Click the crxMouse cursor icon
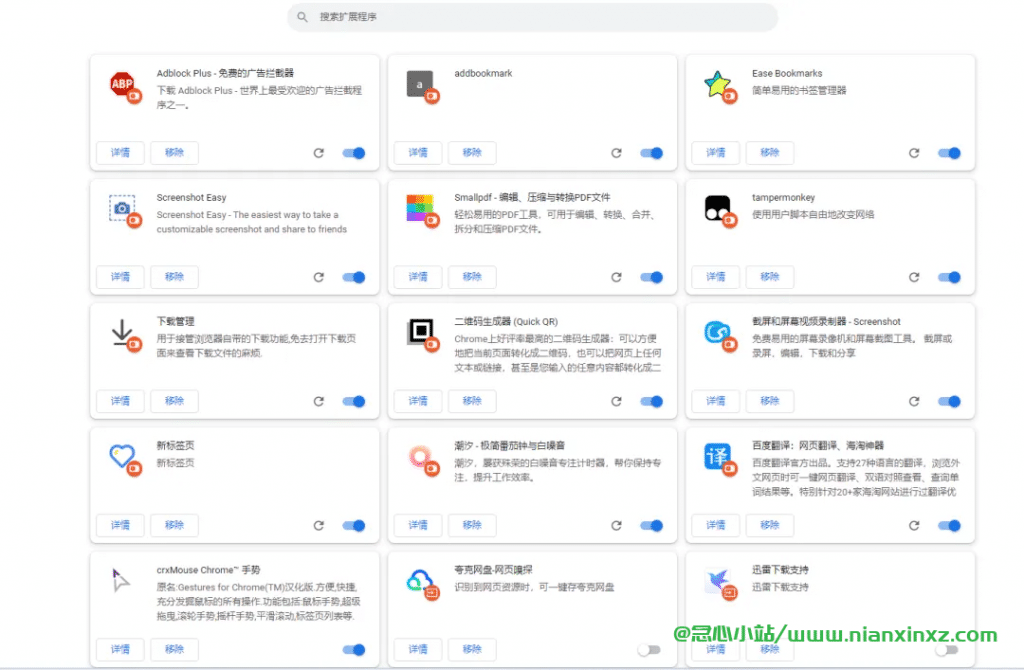 (121, 580)
